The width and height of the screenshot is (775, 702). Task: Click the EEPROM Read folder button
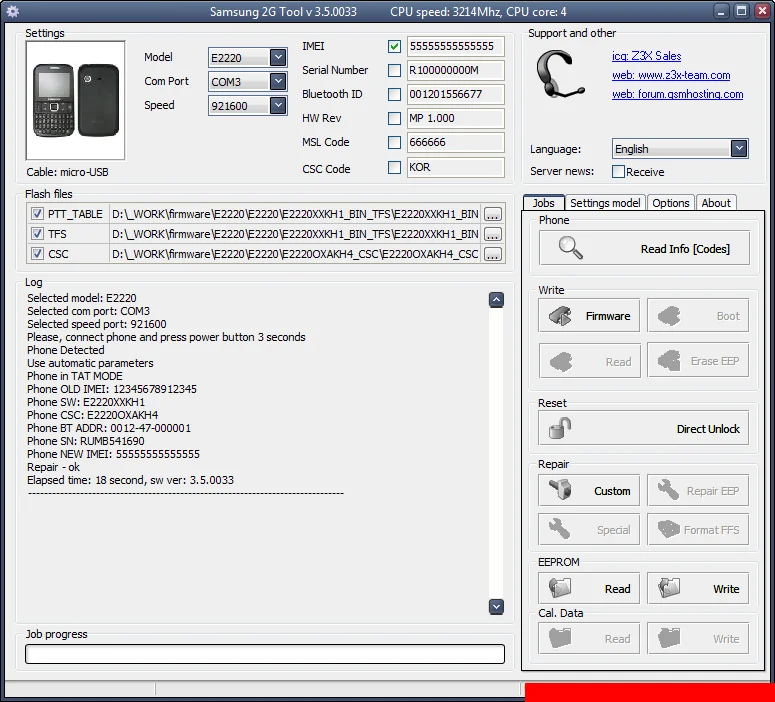[x=590, y=588]
